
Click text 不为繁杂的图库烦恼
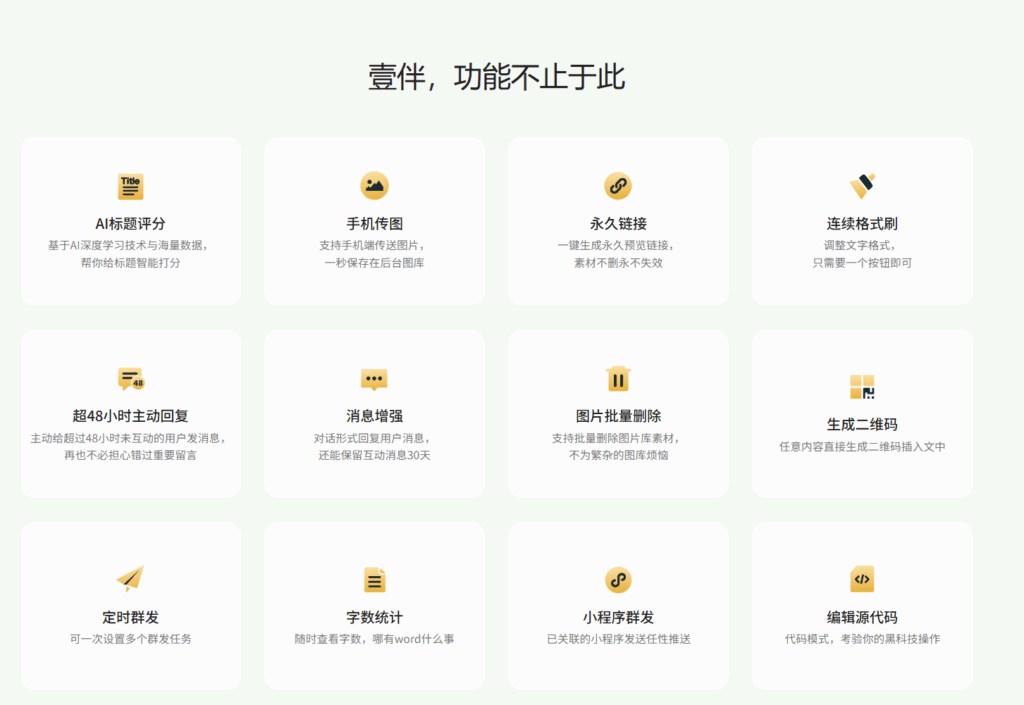click(618, 455)
